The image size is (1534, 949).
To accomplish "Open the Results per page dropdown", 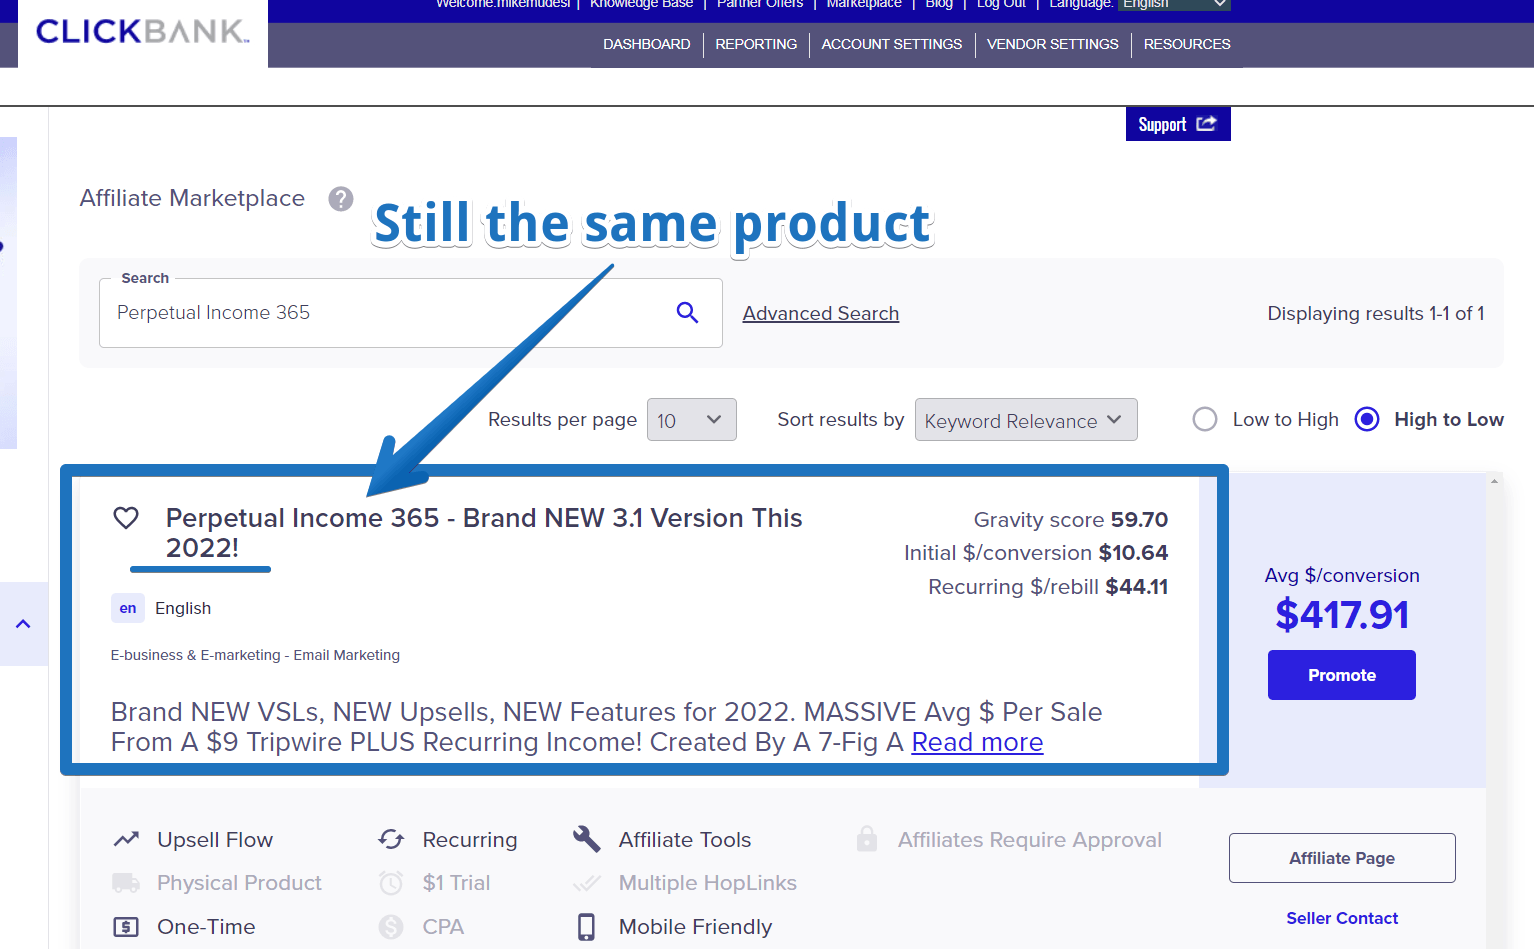I will [x=692, y=420].
